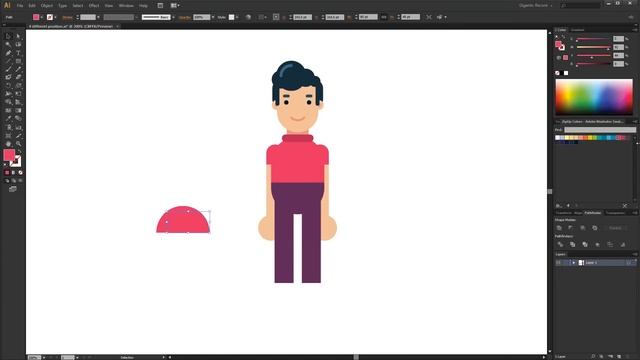Screen dimensions: 640x360
Task: Open the File menu
Action: pyautogui.click(x=20, y=6)
